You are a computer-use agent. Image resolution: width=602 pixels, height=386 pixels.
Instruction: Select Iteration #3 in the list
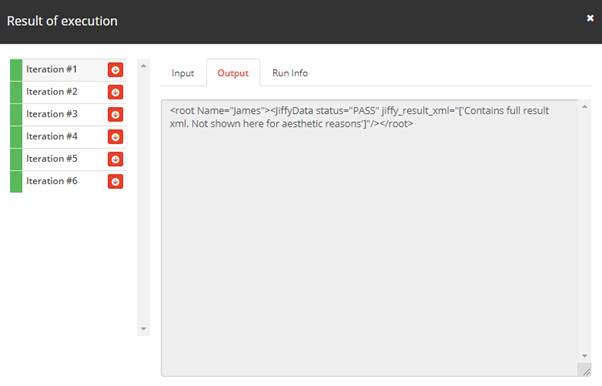coord(68,114)
